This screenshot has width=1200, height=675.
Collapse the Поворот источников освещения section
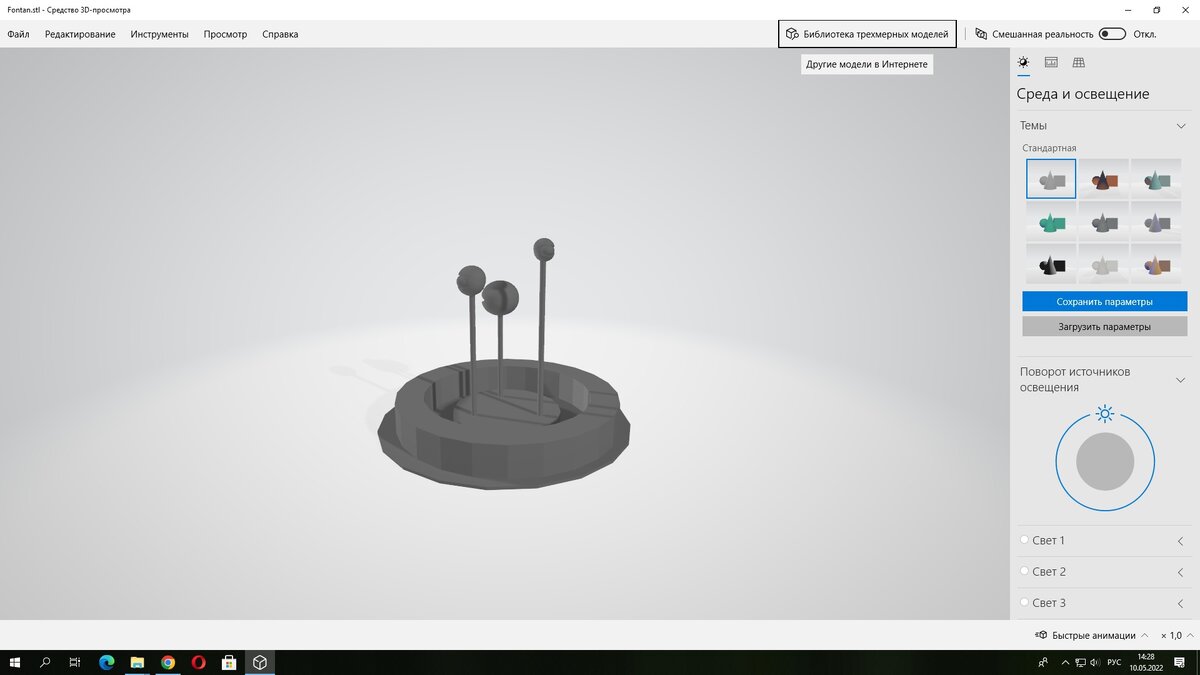(x=1180, y=380)
